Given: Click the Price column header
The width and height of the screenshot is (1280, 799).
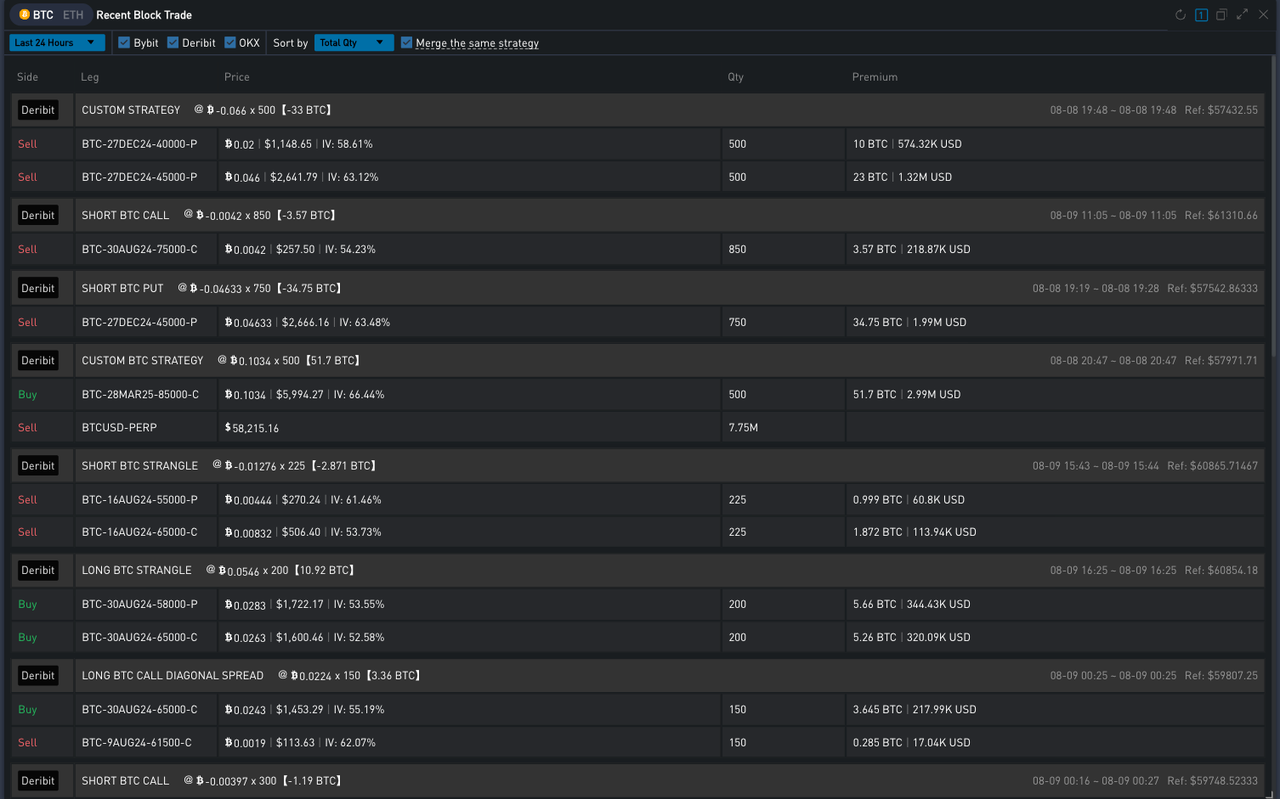Looking at the screenshot, I should pos(237,77).
